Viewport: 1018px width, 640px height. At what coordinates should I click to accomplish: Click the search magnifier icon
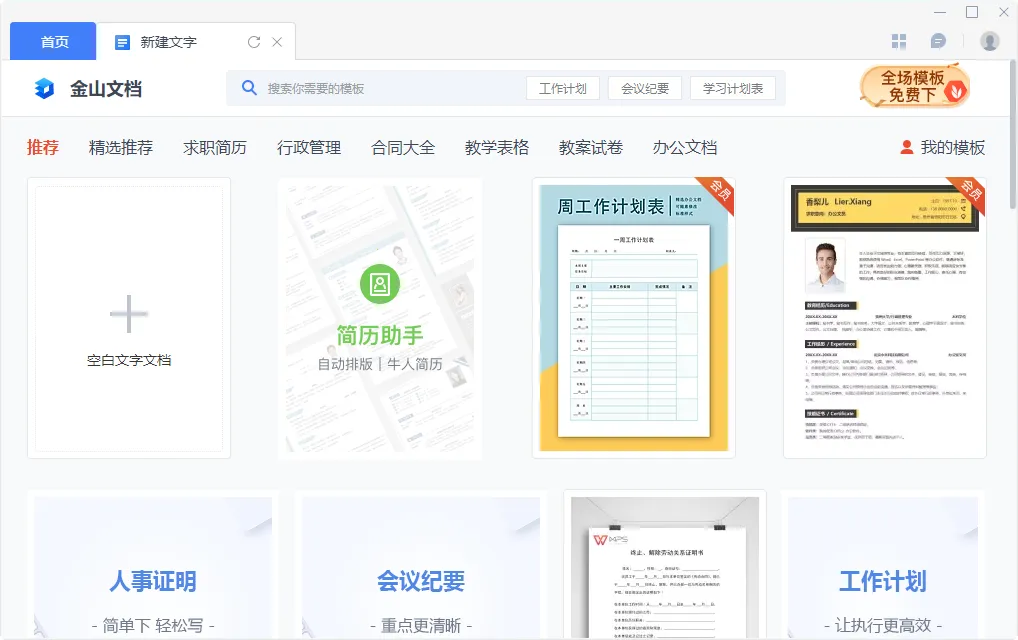click(x=249, y=88)
